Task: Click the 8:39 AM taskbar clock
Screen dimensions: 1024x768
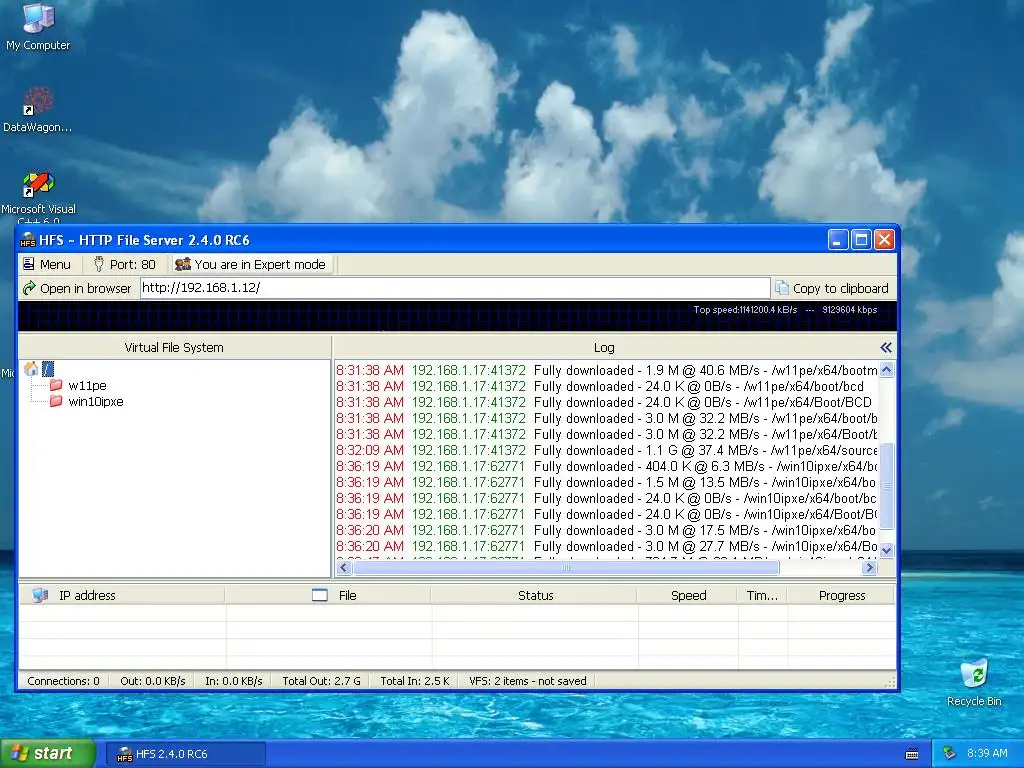Action: click(x=987, y=753)
